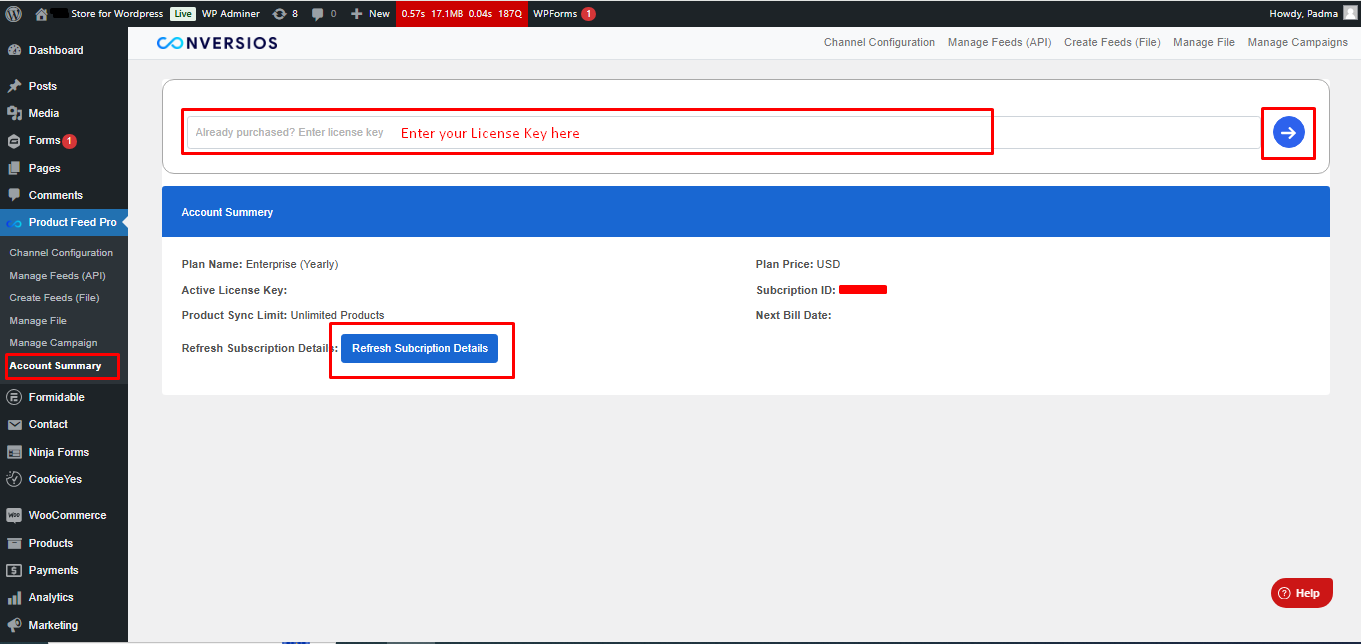
Task: Select Manage File in sidebar submenu
Action: (x=38, y=321)
